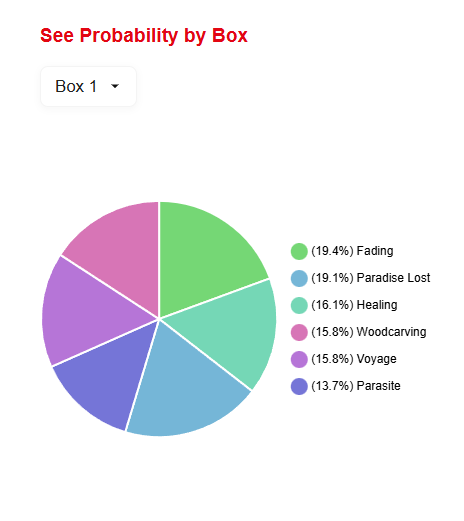Toggle the Paradise Lost legend label
The height and width of the screenshot is (521, 464).
coord(371,278)
